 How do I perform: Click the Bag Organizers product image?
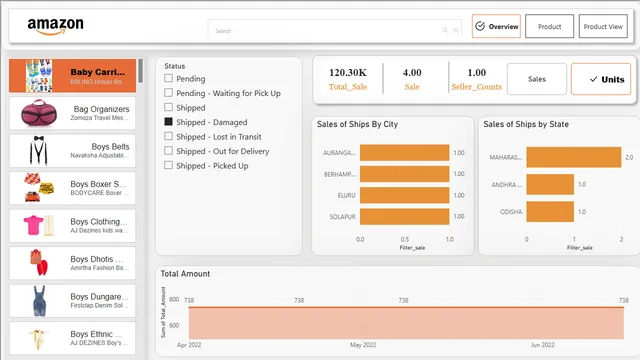click(x=39, y=113)
